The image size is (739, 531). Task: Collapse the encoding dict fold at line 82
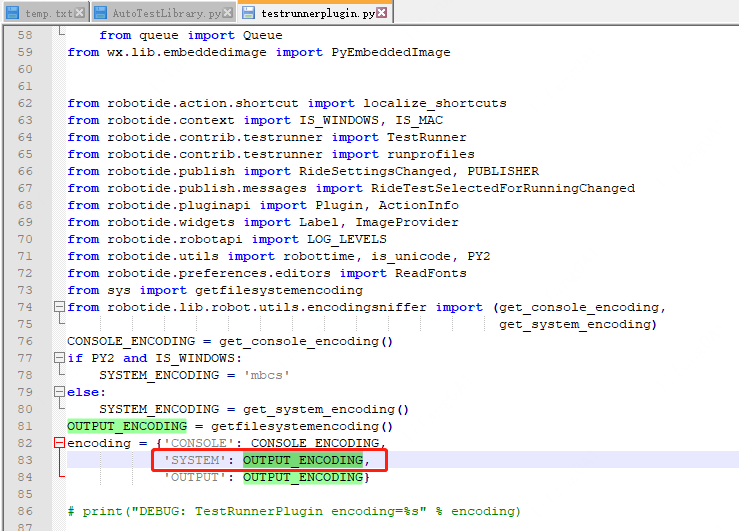click(59, 443)
